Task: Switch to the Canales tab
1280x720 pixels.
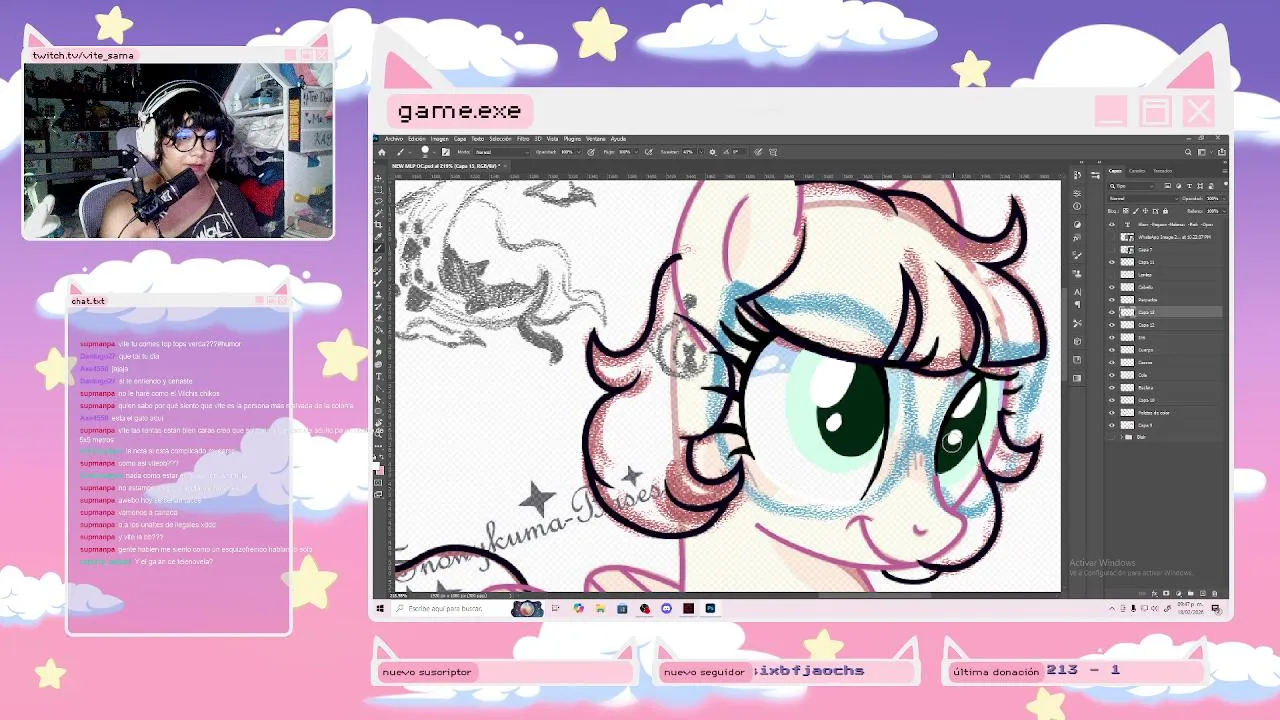Action: click(1137, 171)
